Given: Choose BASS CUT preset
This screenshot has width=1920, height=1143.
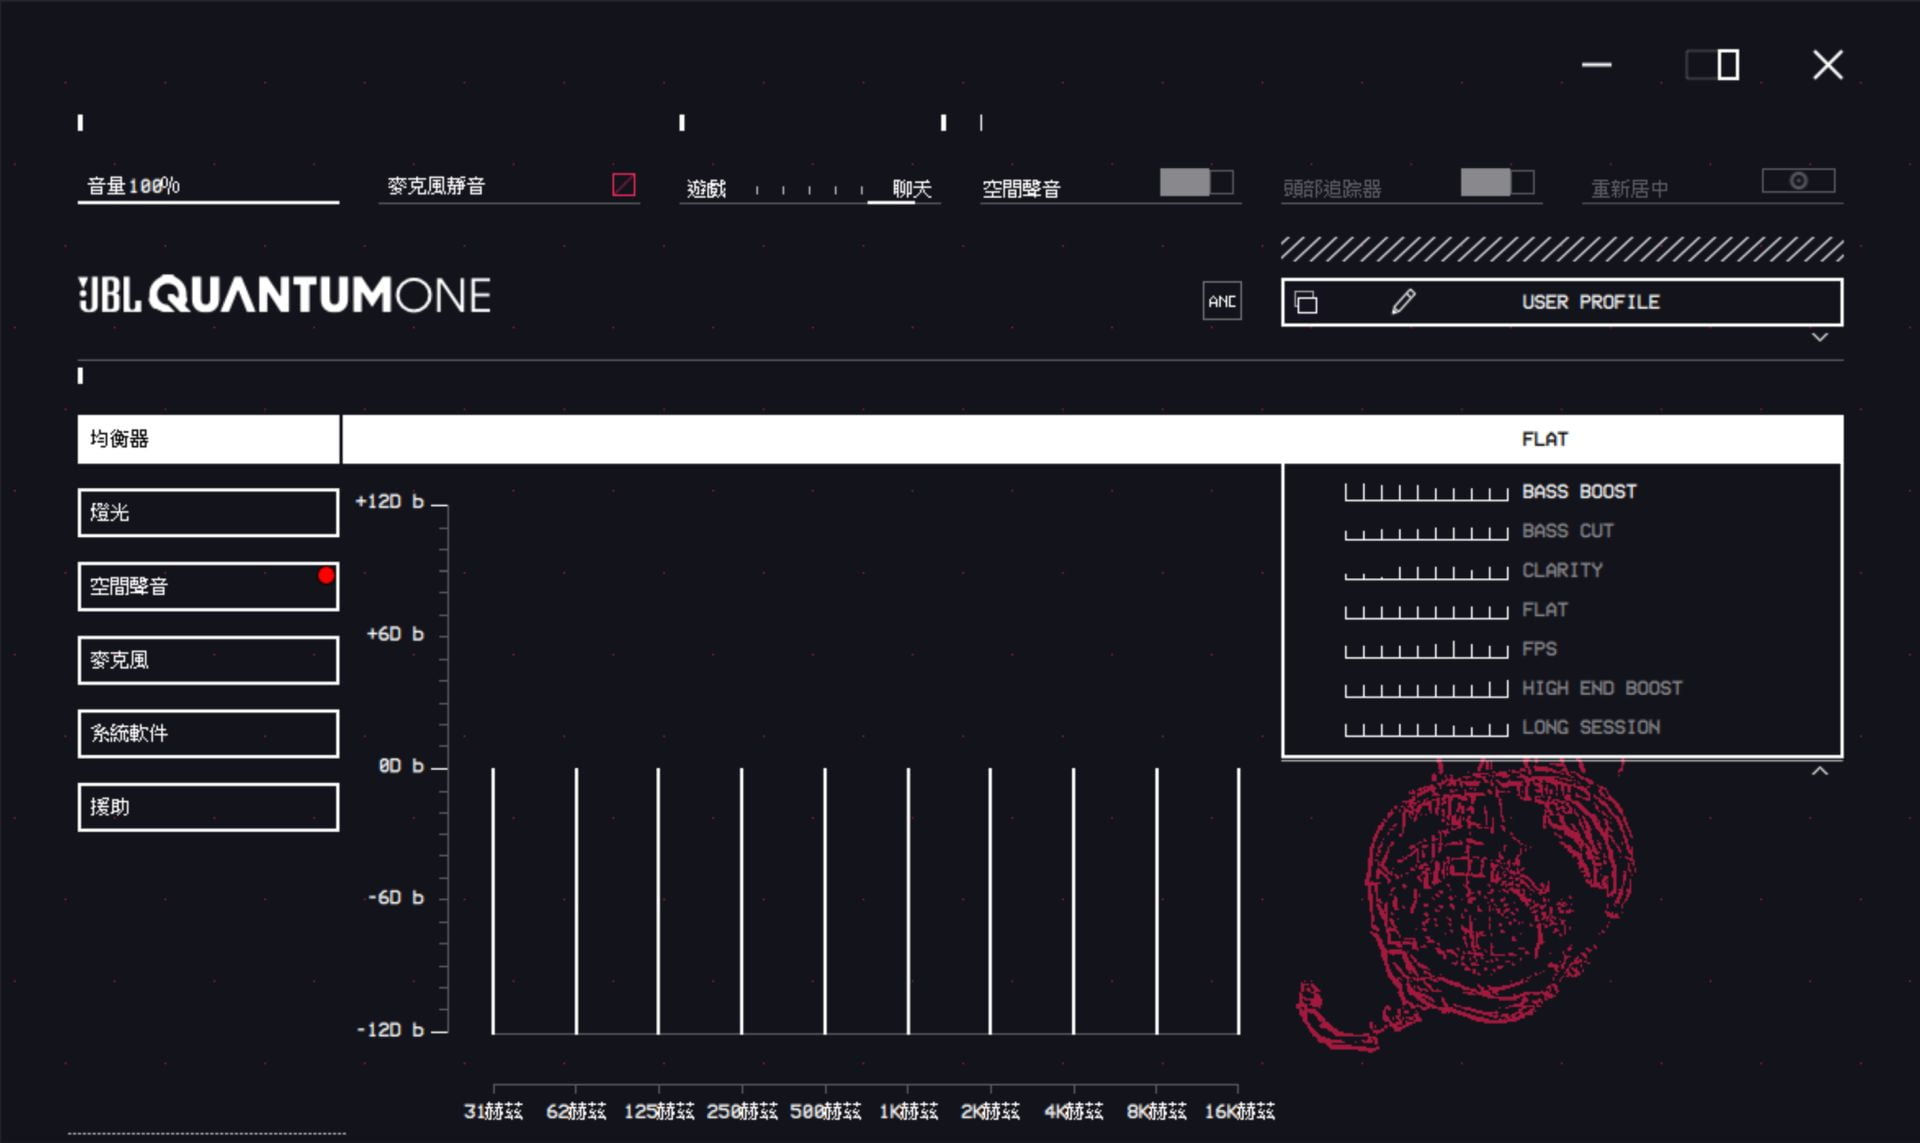Looking at the screenshot, I should [1567, 531].
